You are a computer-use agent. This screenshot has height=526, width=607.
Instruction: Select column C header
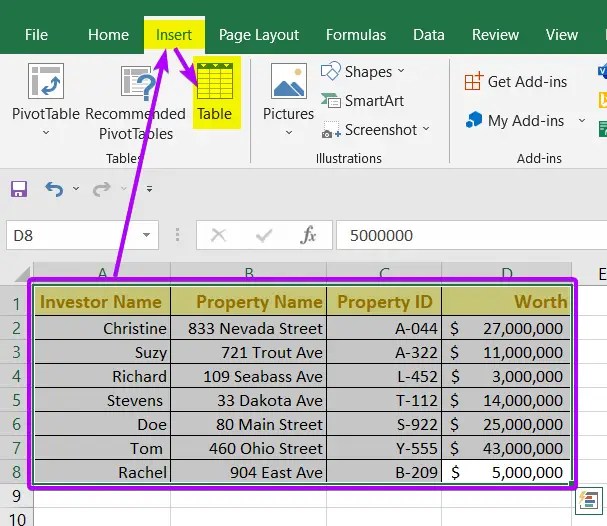tap(384, 272)
